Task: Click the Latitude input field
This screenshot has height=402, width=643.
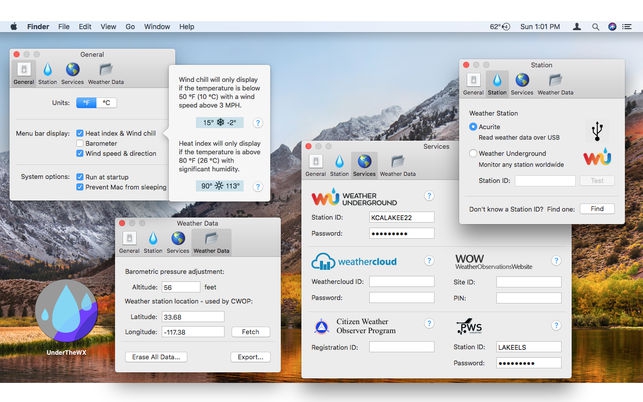Action: [193, 317]
